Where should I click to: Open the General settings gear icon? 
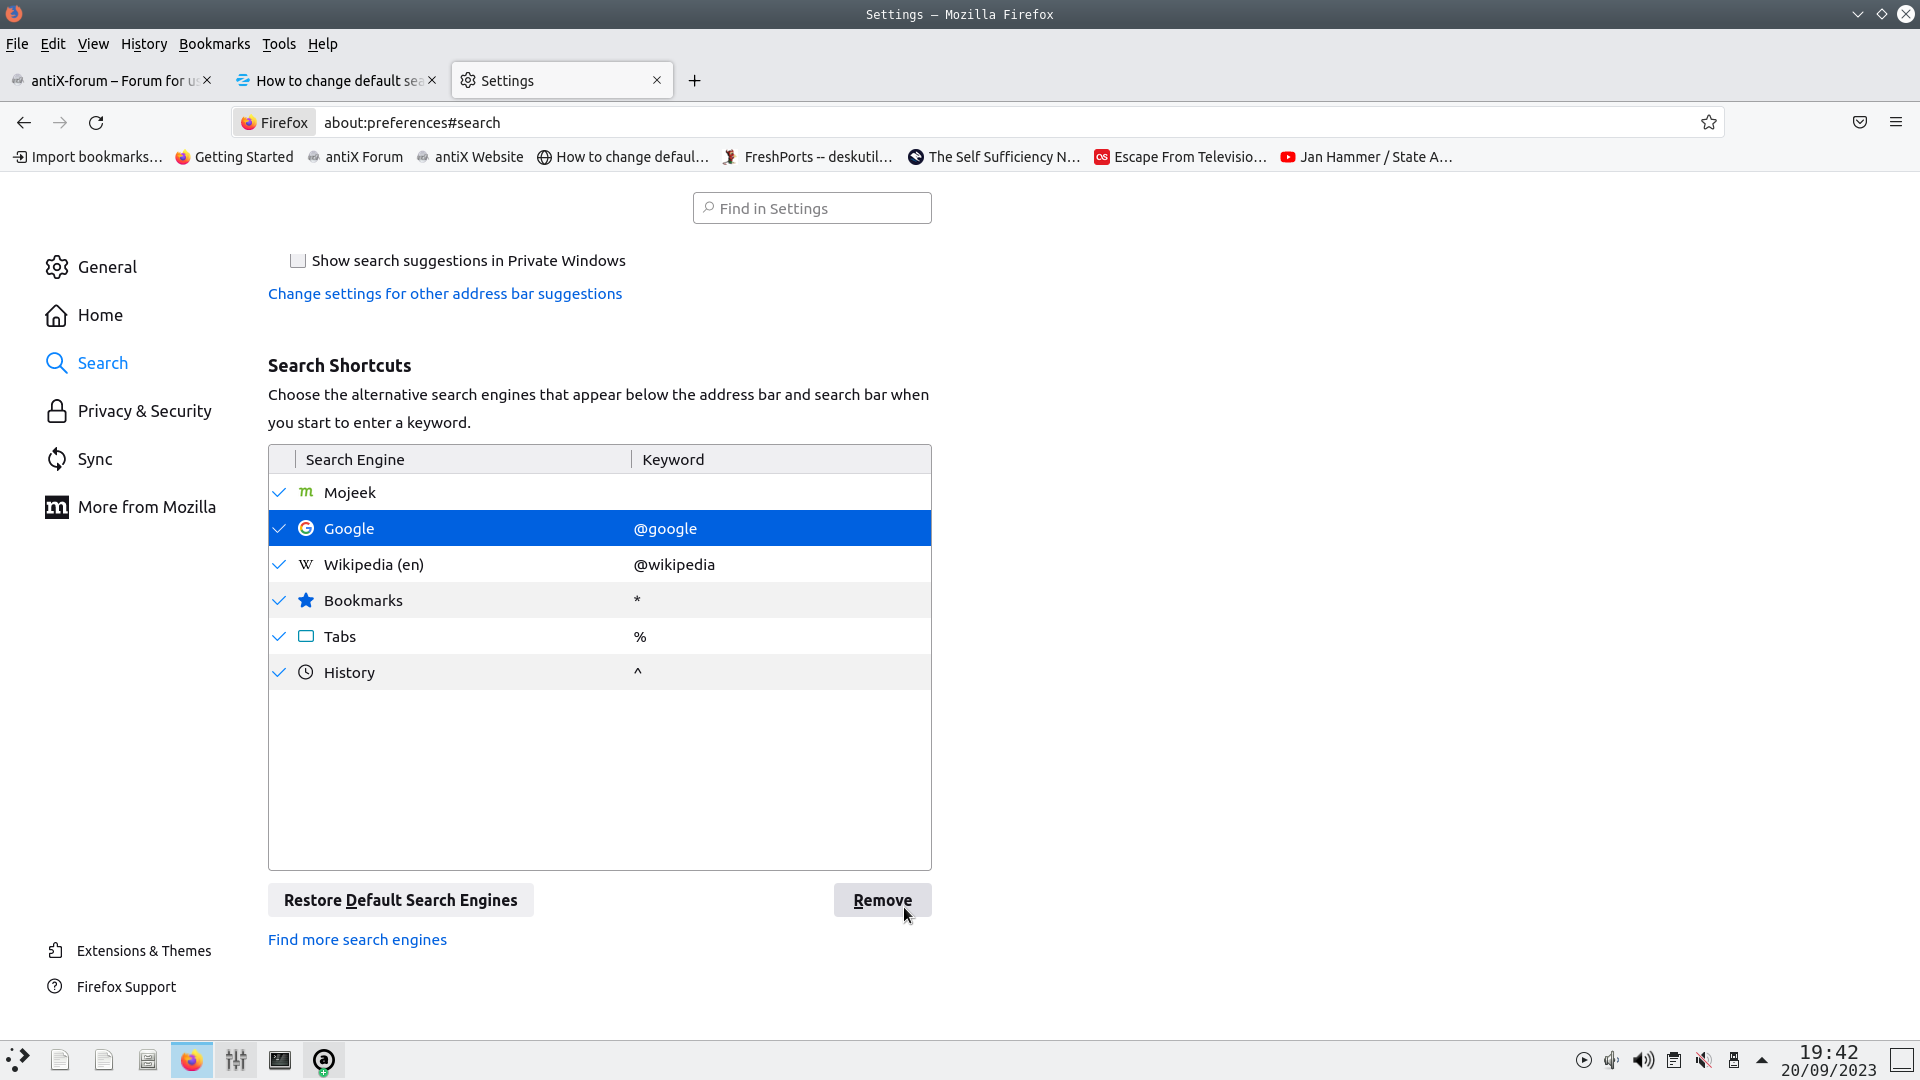tap(57, 267)
